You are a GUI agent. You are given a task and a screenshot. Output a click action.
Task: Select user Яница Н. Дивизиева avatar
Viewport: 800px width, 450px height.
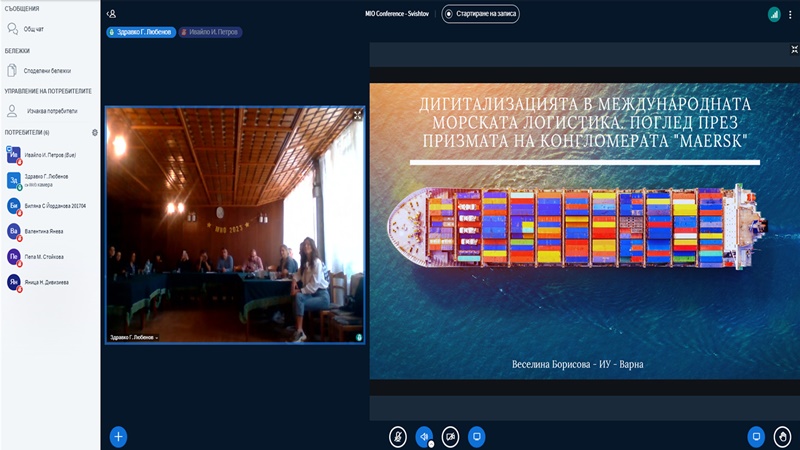[x=14, y=282]
